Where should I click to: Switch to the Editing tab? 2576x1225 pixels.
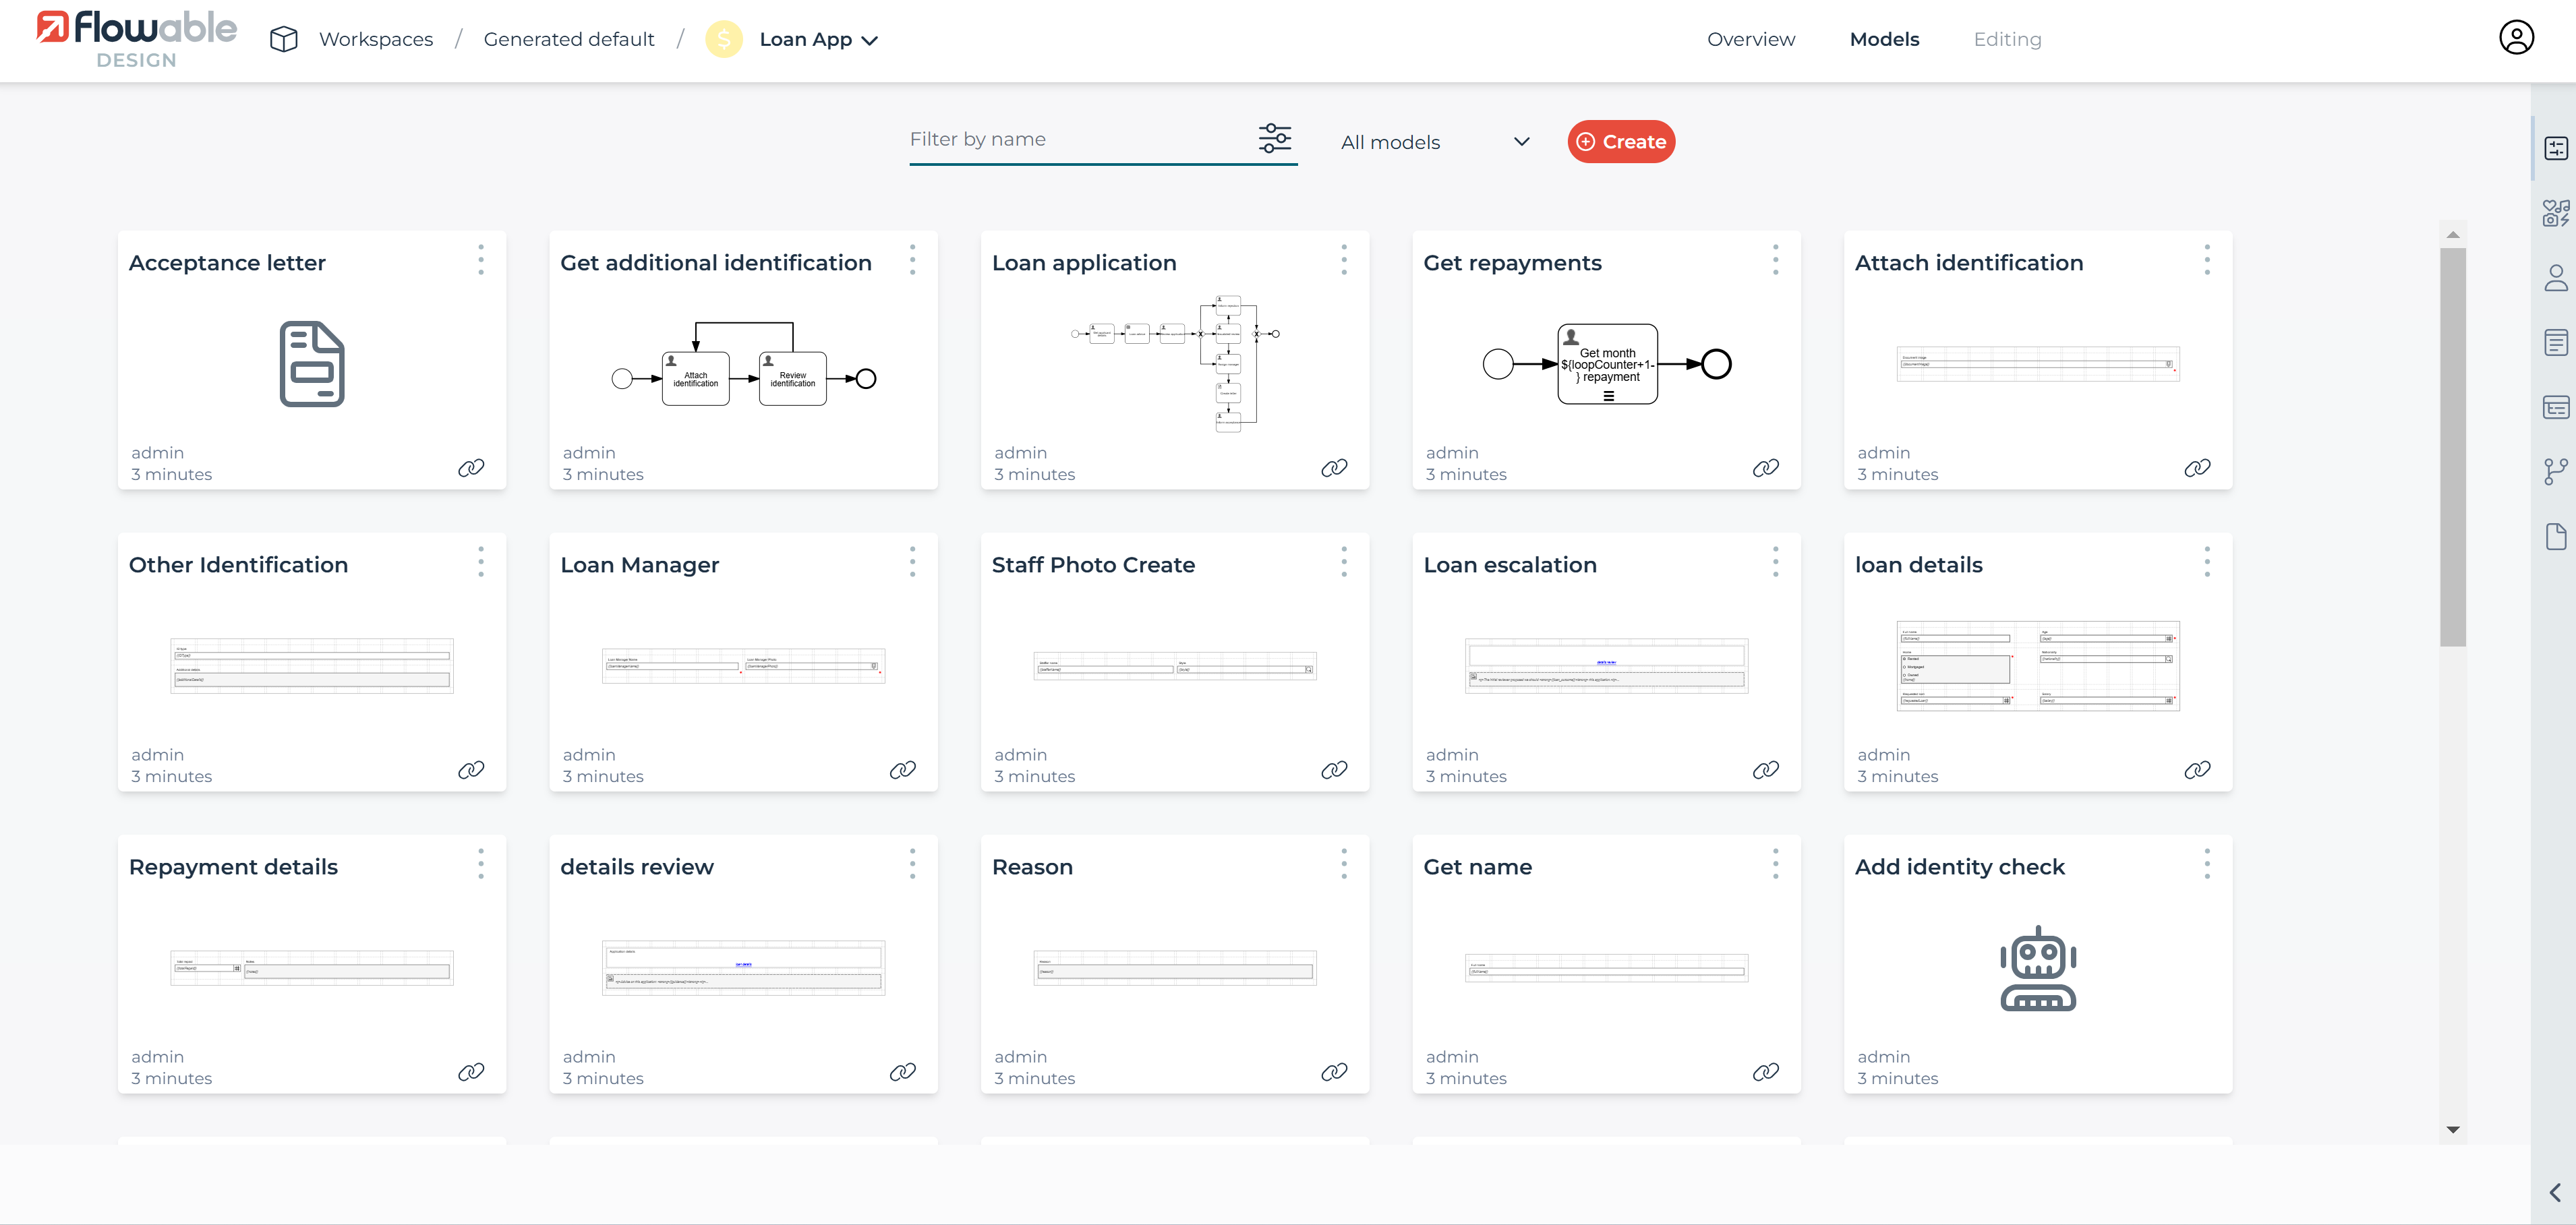[x=2007, y=39]
